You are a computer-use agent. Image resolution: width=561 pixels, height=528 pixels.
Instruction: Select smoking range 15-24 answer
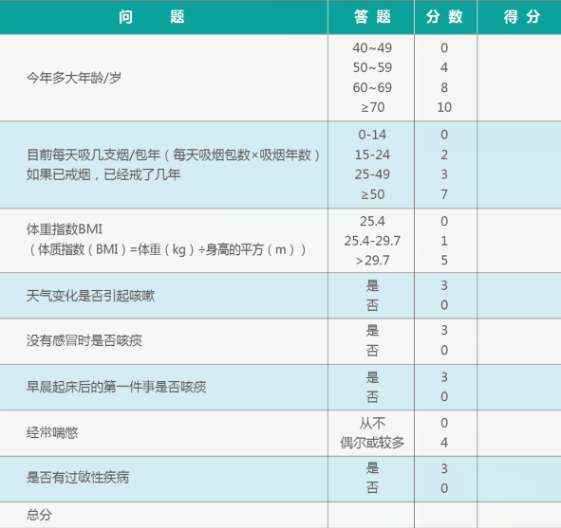click(372, 155)
